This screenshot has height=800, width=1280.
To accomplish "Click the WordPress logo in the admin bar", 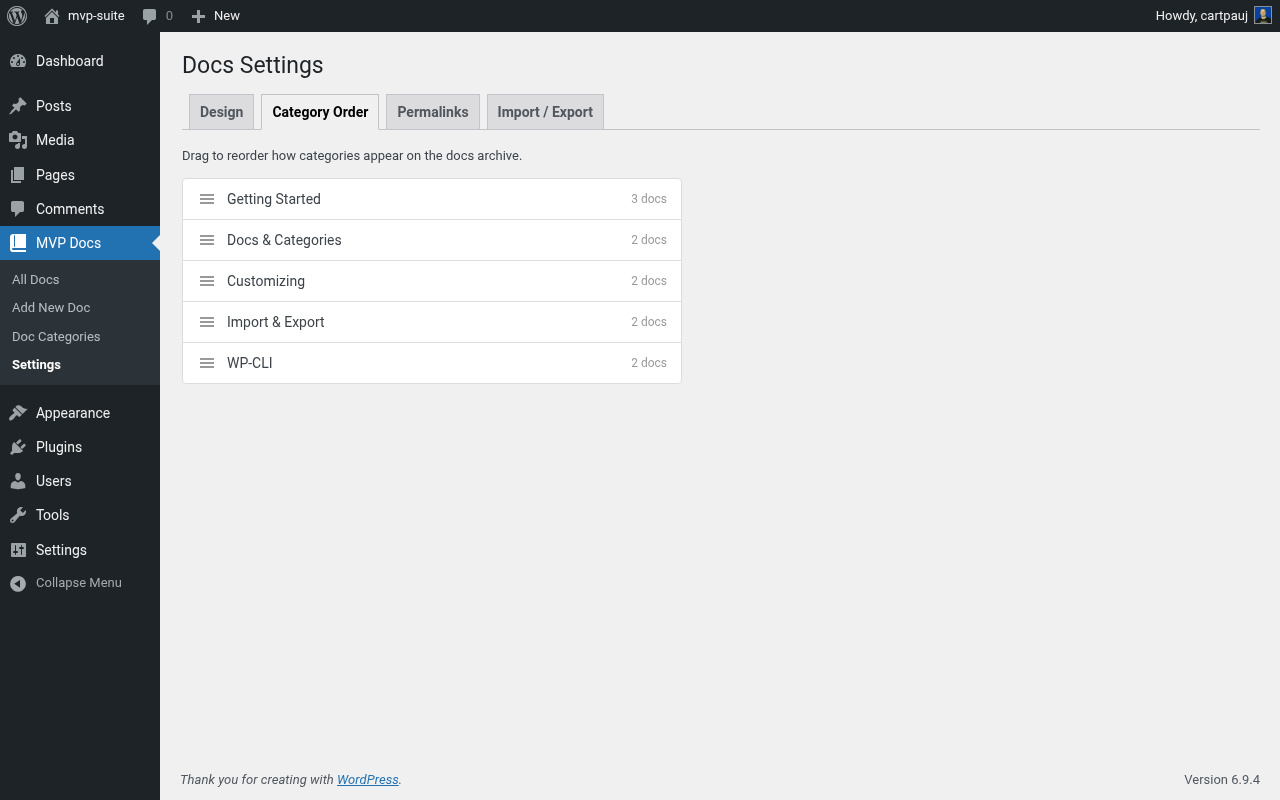I will [16, 15].
